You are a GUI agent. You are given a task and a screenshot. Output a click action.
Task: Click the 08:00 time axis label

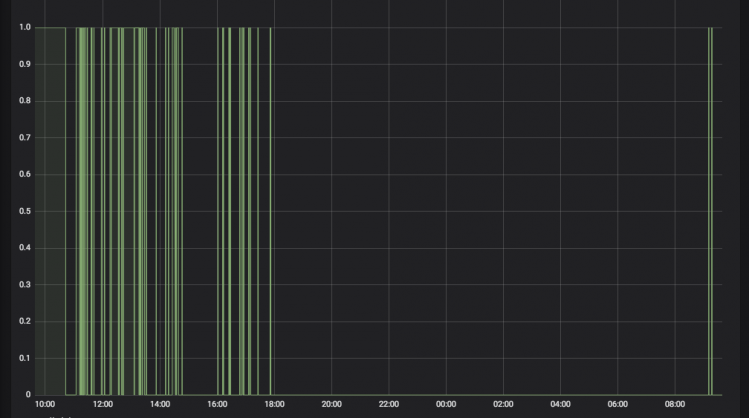click(x=675, y=404)
